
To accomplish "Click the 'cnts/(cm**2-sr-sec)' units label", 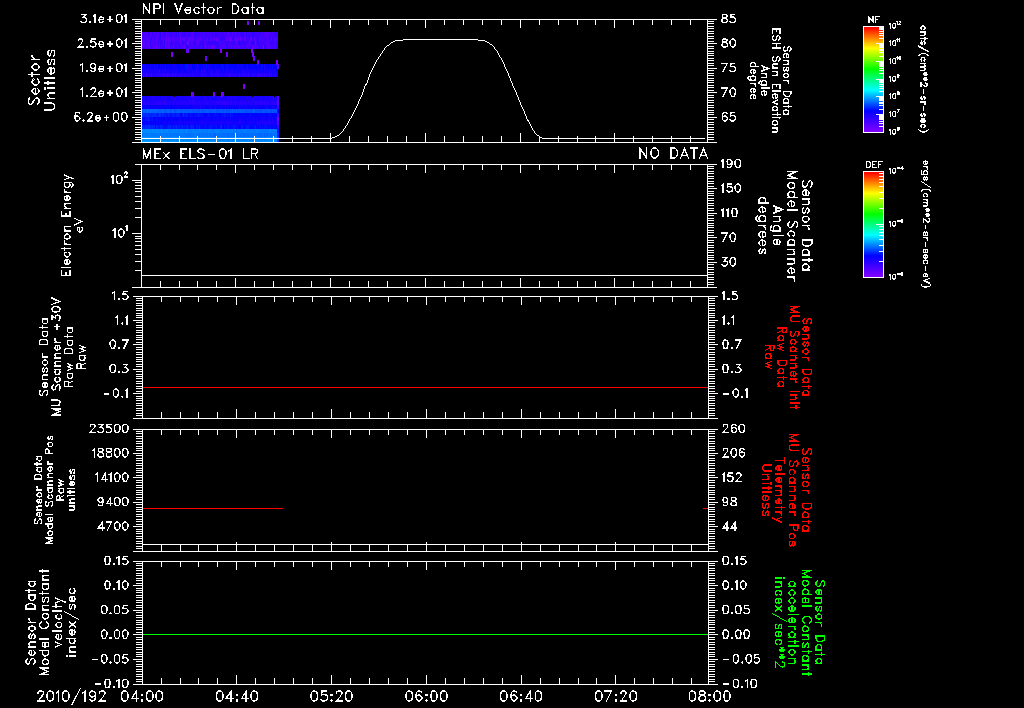I will click(922, 78).
